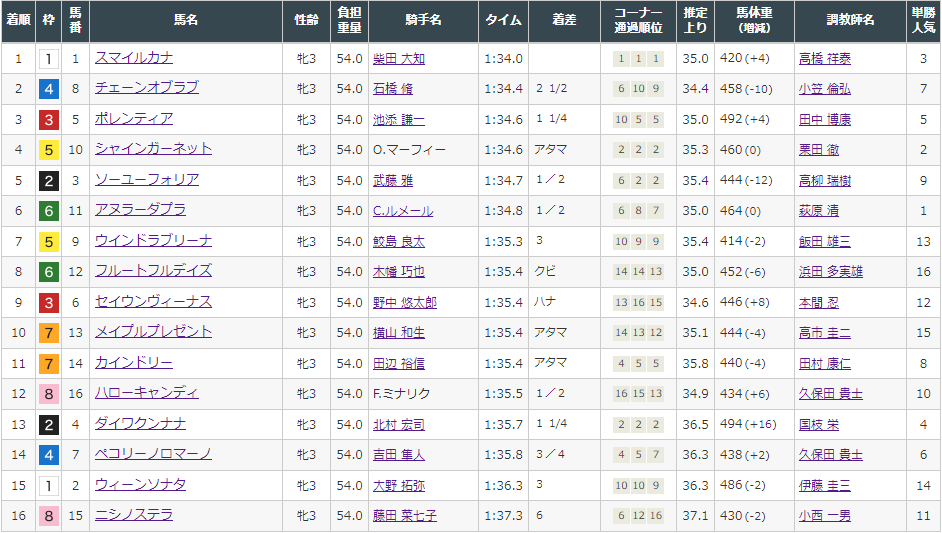
Task: Click jockey name 石橋 脩
Action: pyautogui.click(x=393, y=89)
